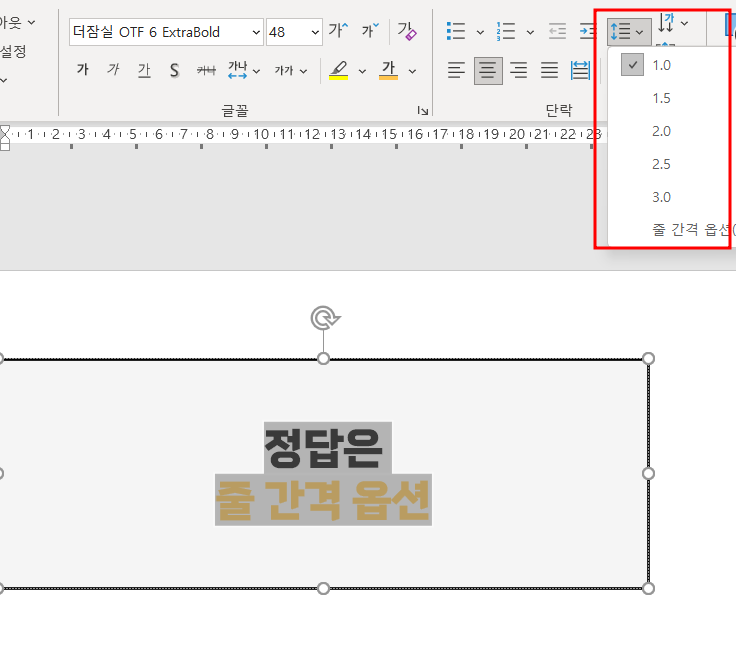Expand character spacing dropdown arrow
The height and width of the screenshot is (653, 736).
(256, 71)
